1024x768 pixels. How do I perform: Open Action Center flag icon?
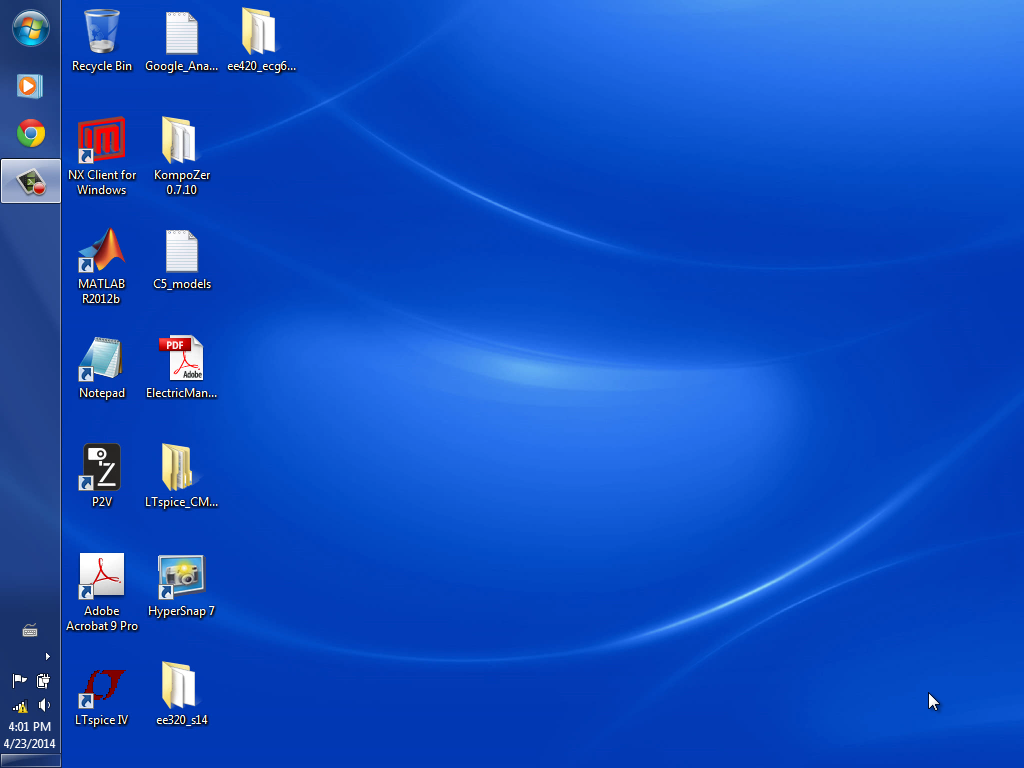[x=20, y=681]
